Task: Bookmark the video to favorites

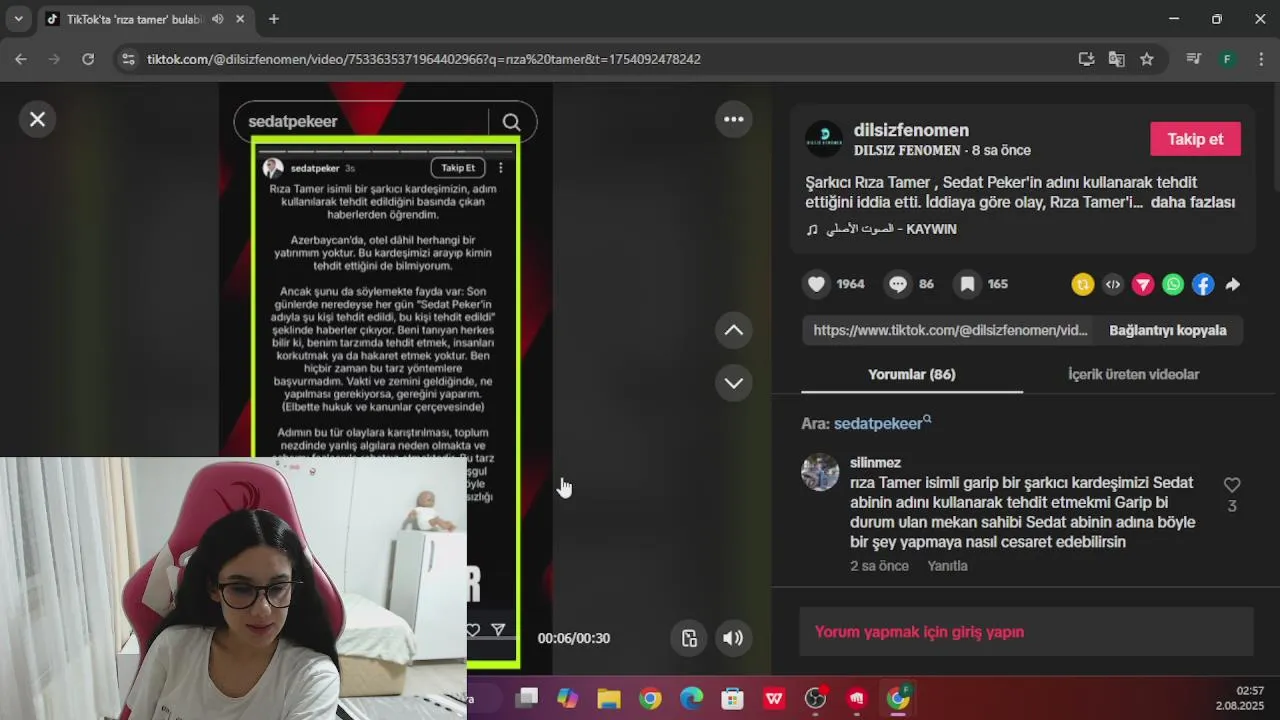Action: coord(967,284)
